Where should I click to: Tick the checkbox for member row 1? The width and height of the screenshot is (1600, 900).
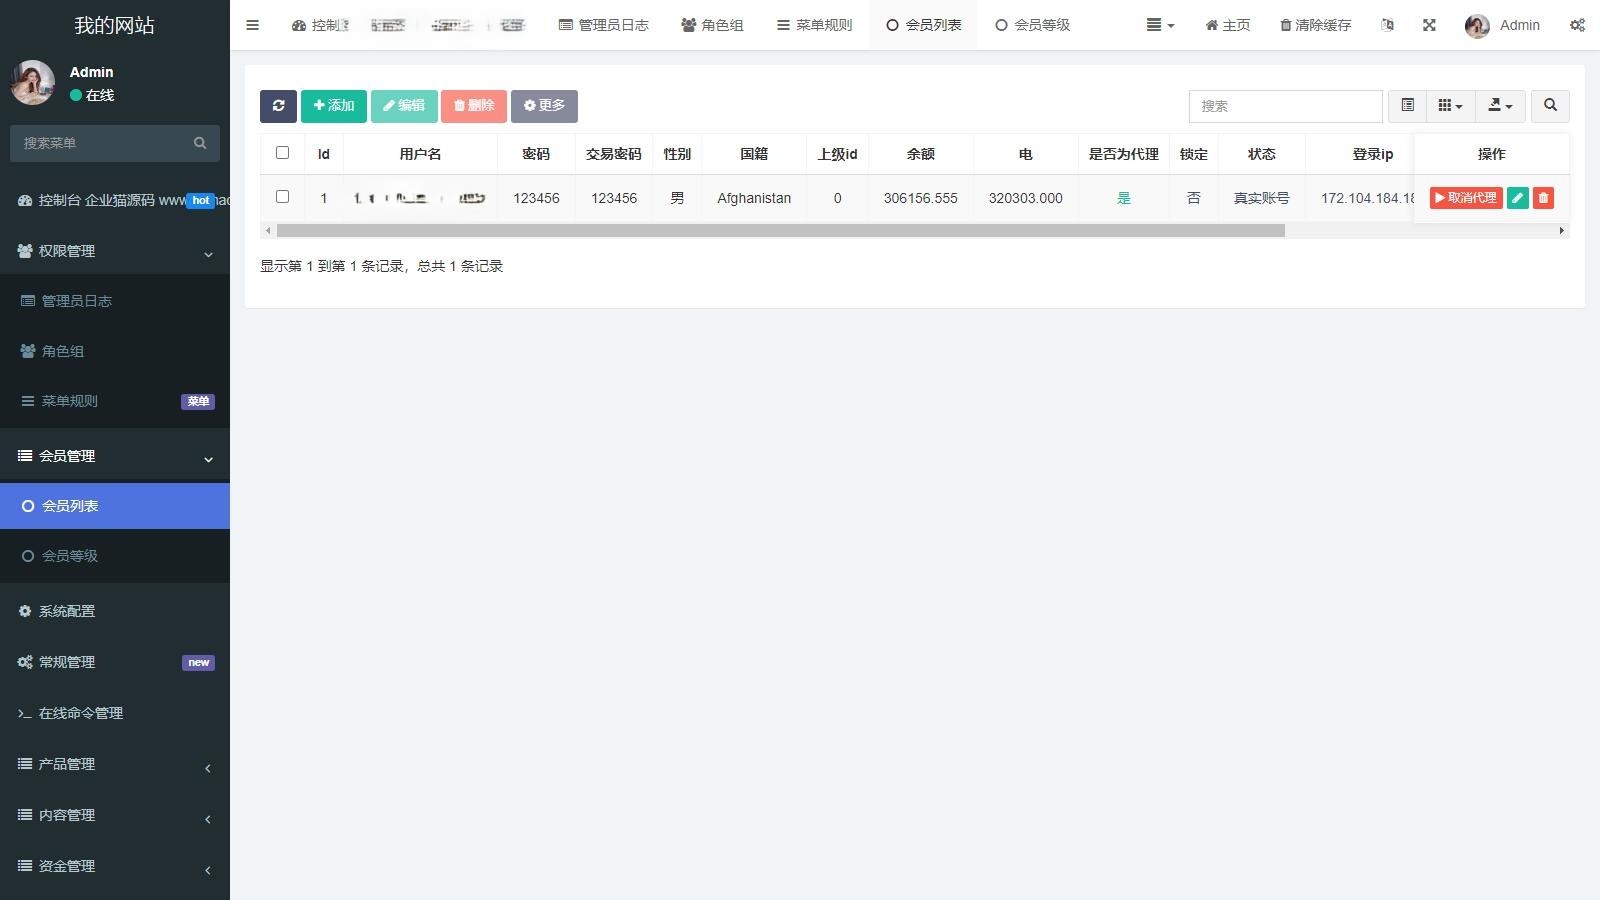282,197
